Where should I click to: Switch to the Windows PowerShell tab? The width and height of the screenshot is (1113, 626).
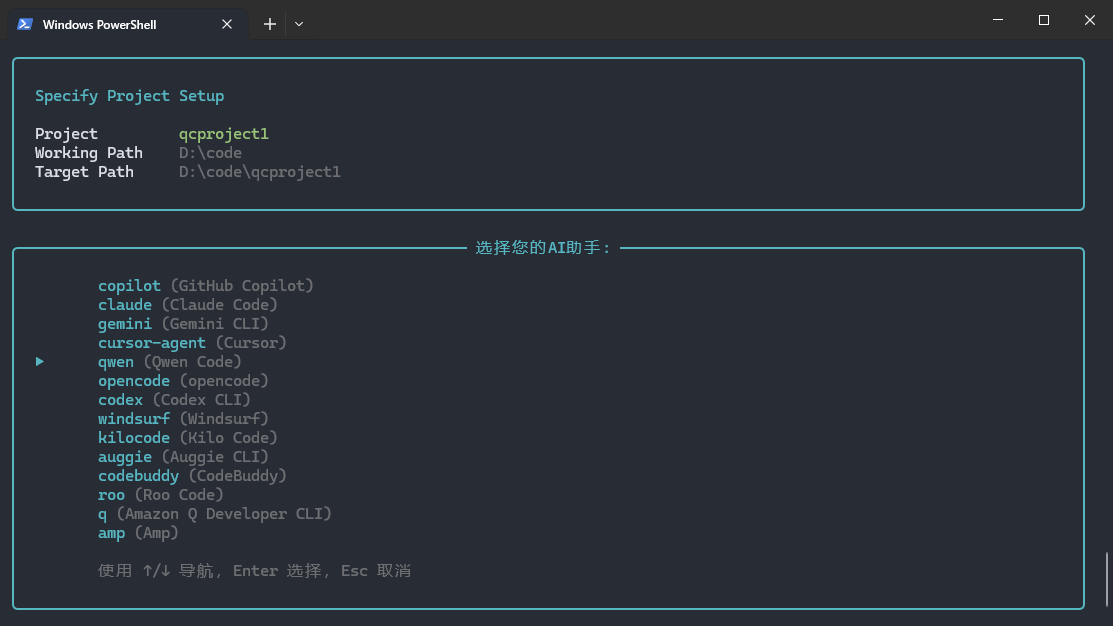(x=120, y=23)
